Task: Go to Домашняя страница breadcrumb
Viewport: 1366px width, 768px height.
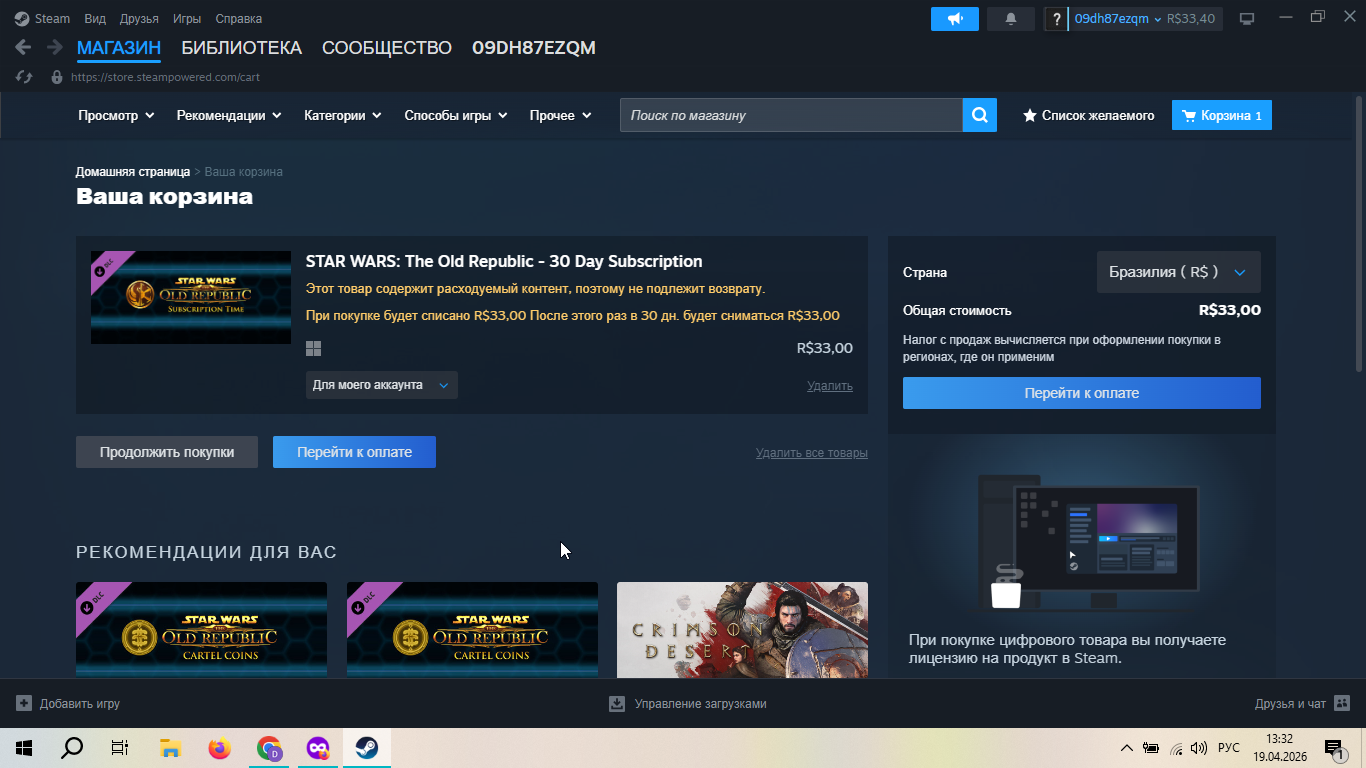Action: tap(133, 172)
